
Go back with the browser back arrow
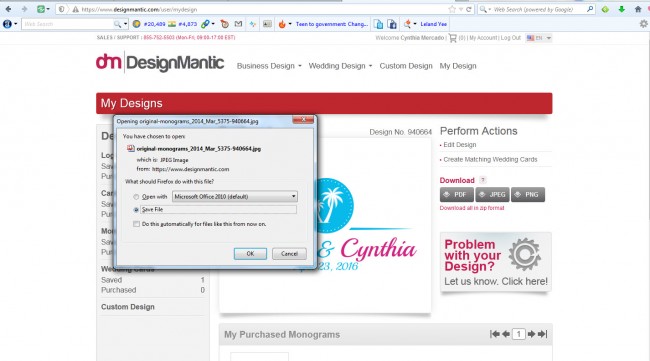(x=8, y=9)
